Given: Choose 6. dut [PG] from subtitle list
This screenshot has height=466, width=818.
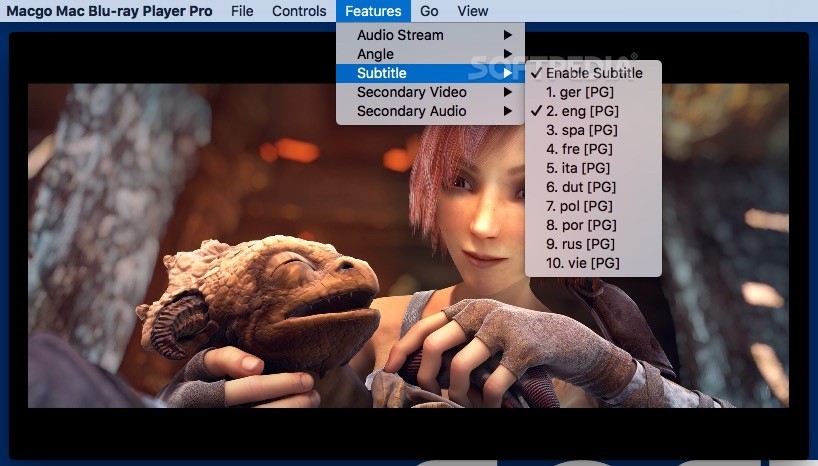Looking at the screenshot, I should click(x=580, y=187).
